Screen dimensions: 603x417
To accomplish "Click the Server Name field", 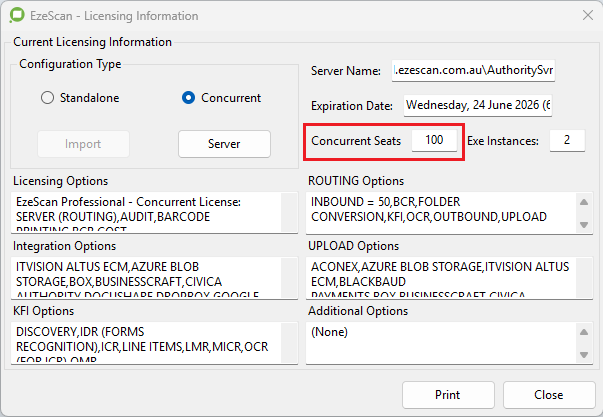I will 473,70.
